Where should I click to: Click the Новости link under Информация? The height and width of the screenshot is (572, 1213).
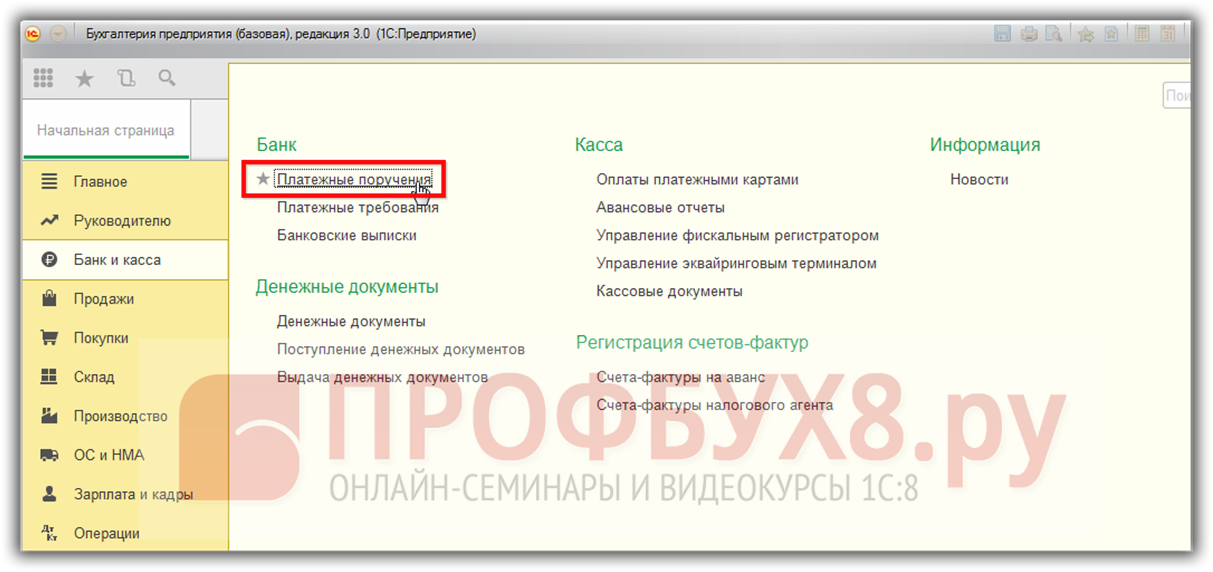[979, 180]
